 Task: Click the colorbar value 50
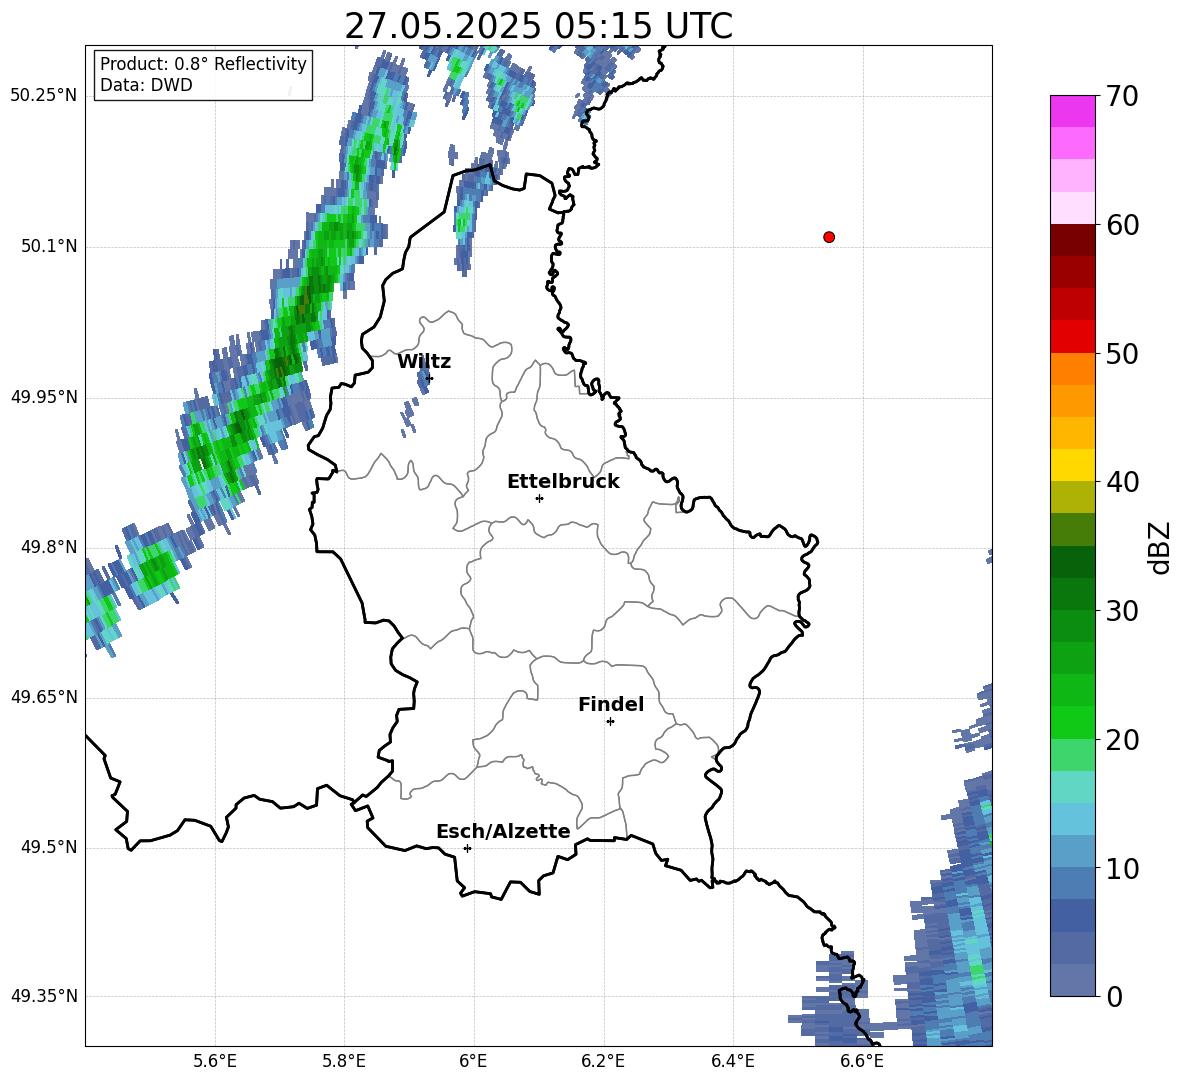pos(1122,354)
